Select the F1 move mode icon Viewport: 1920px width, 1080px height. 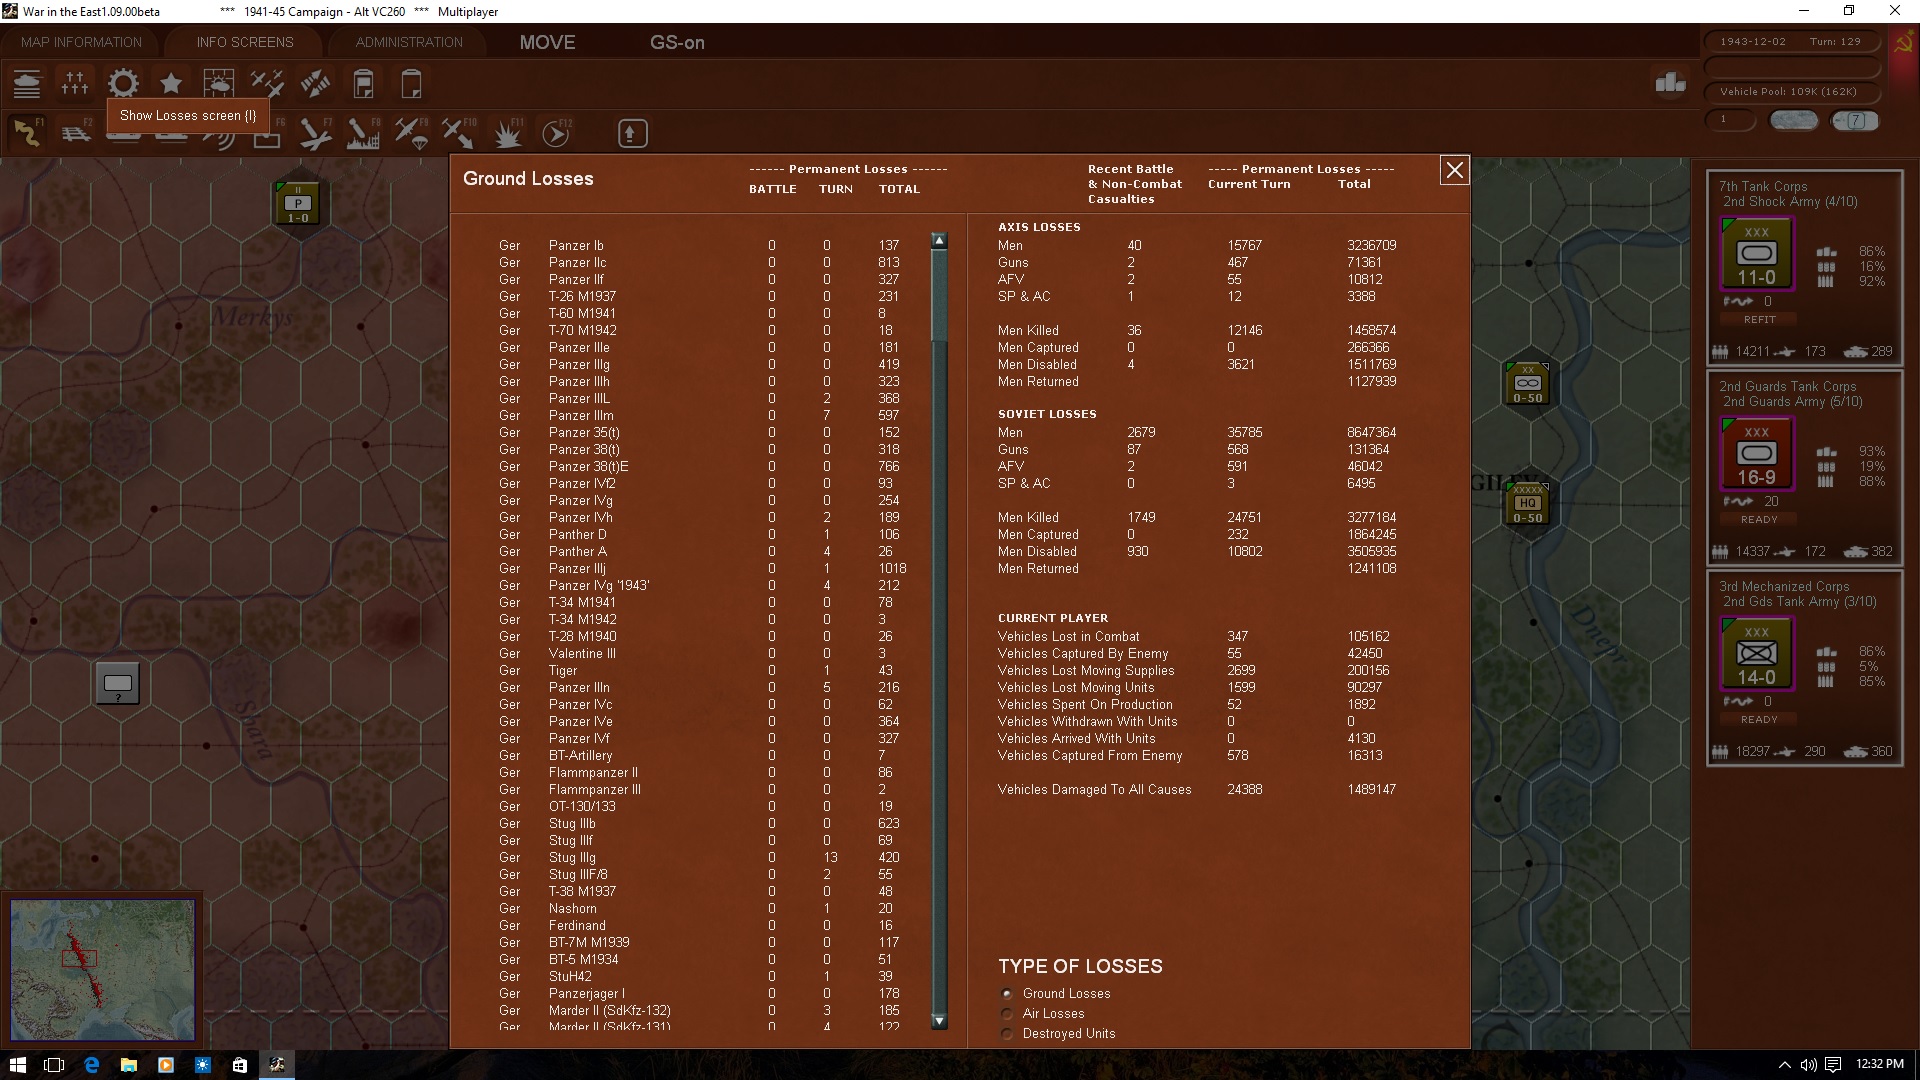point(27,133)
